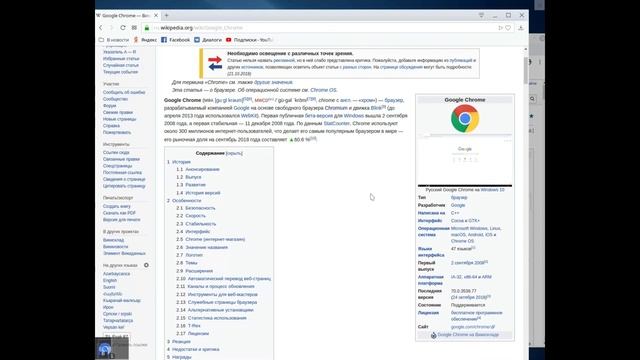Click the red and blue arrows notice icon
640x360 pixels.
coord(215,63)
